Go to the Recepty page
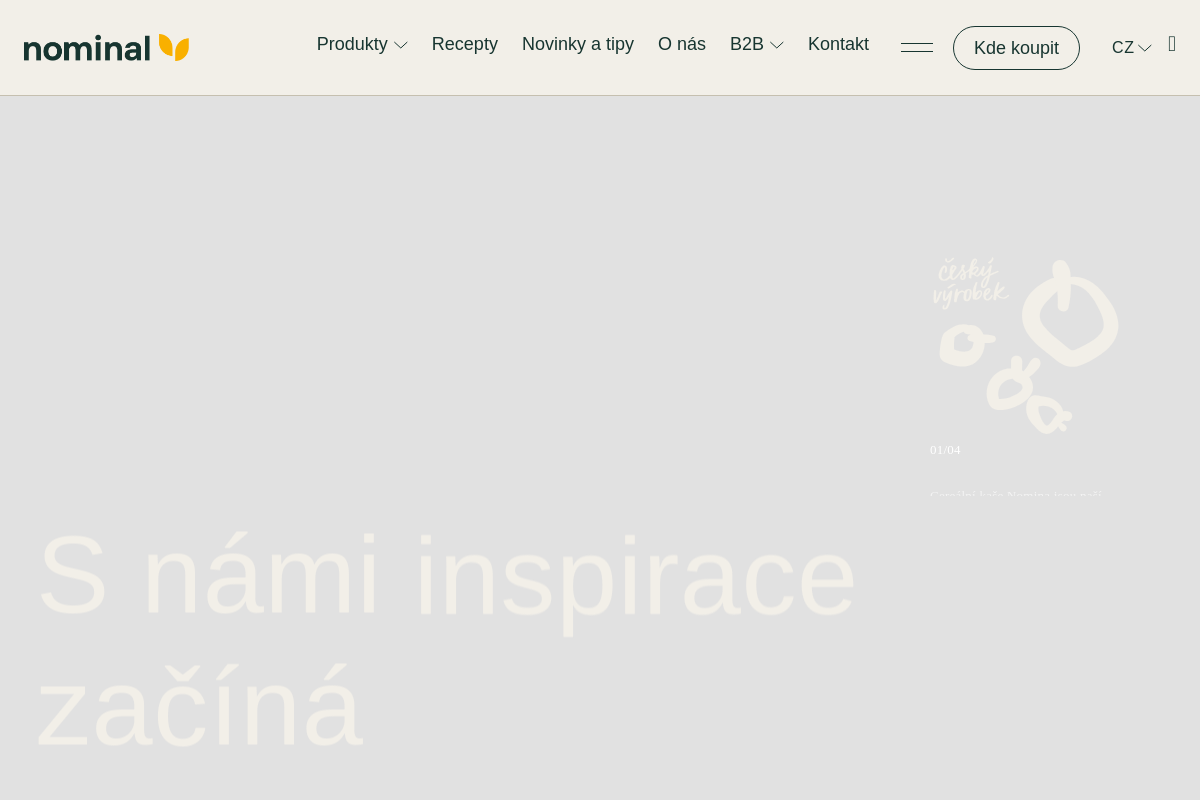 [x=464, y=44]
